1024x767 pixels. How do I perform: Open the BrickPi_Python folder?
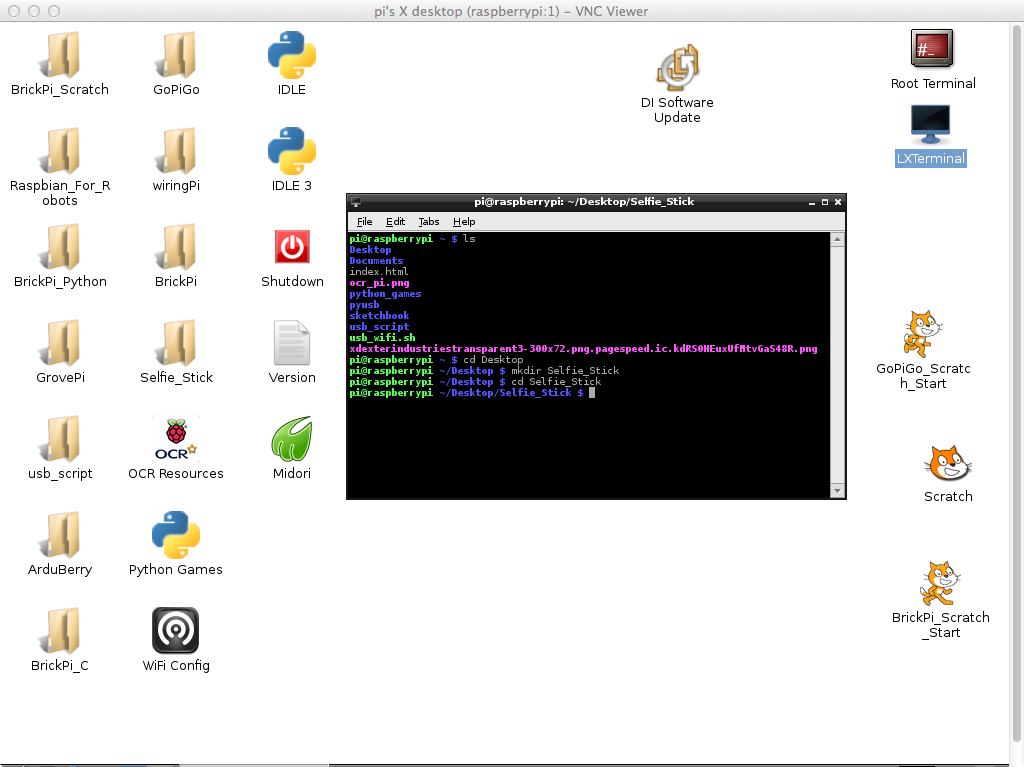click(60, 247)
